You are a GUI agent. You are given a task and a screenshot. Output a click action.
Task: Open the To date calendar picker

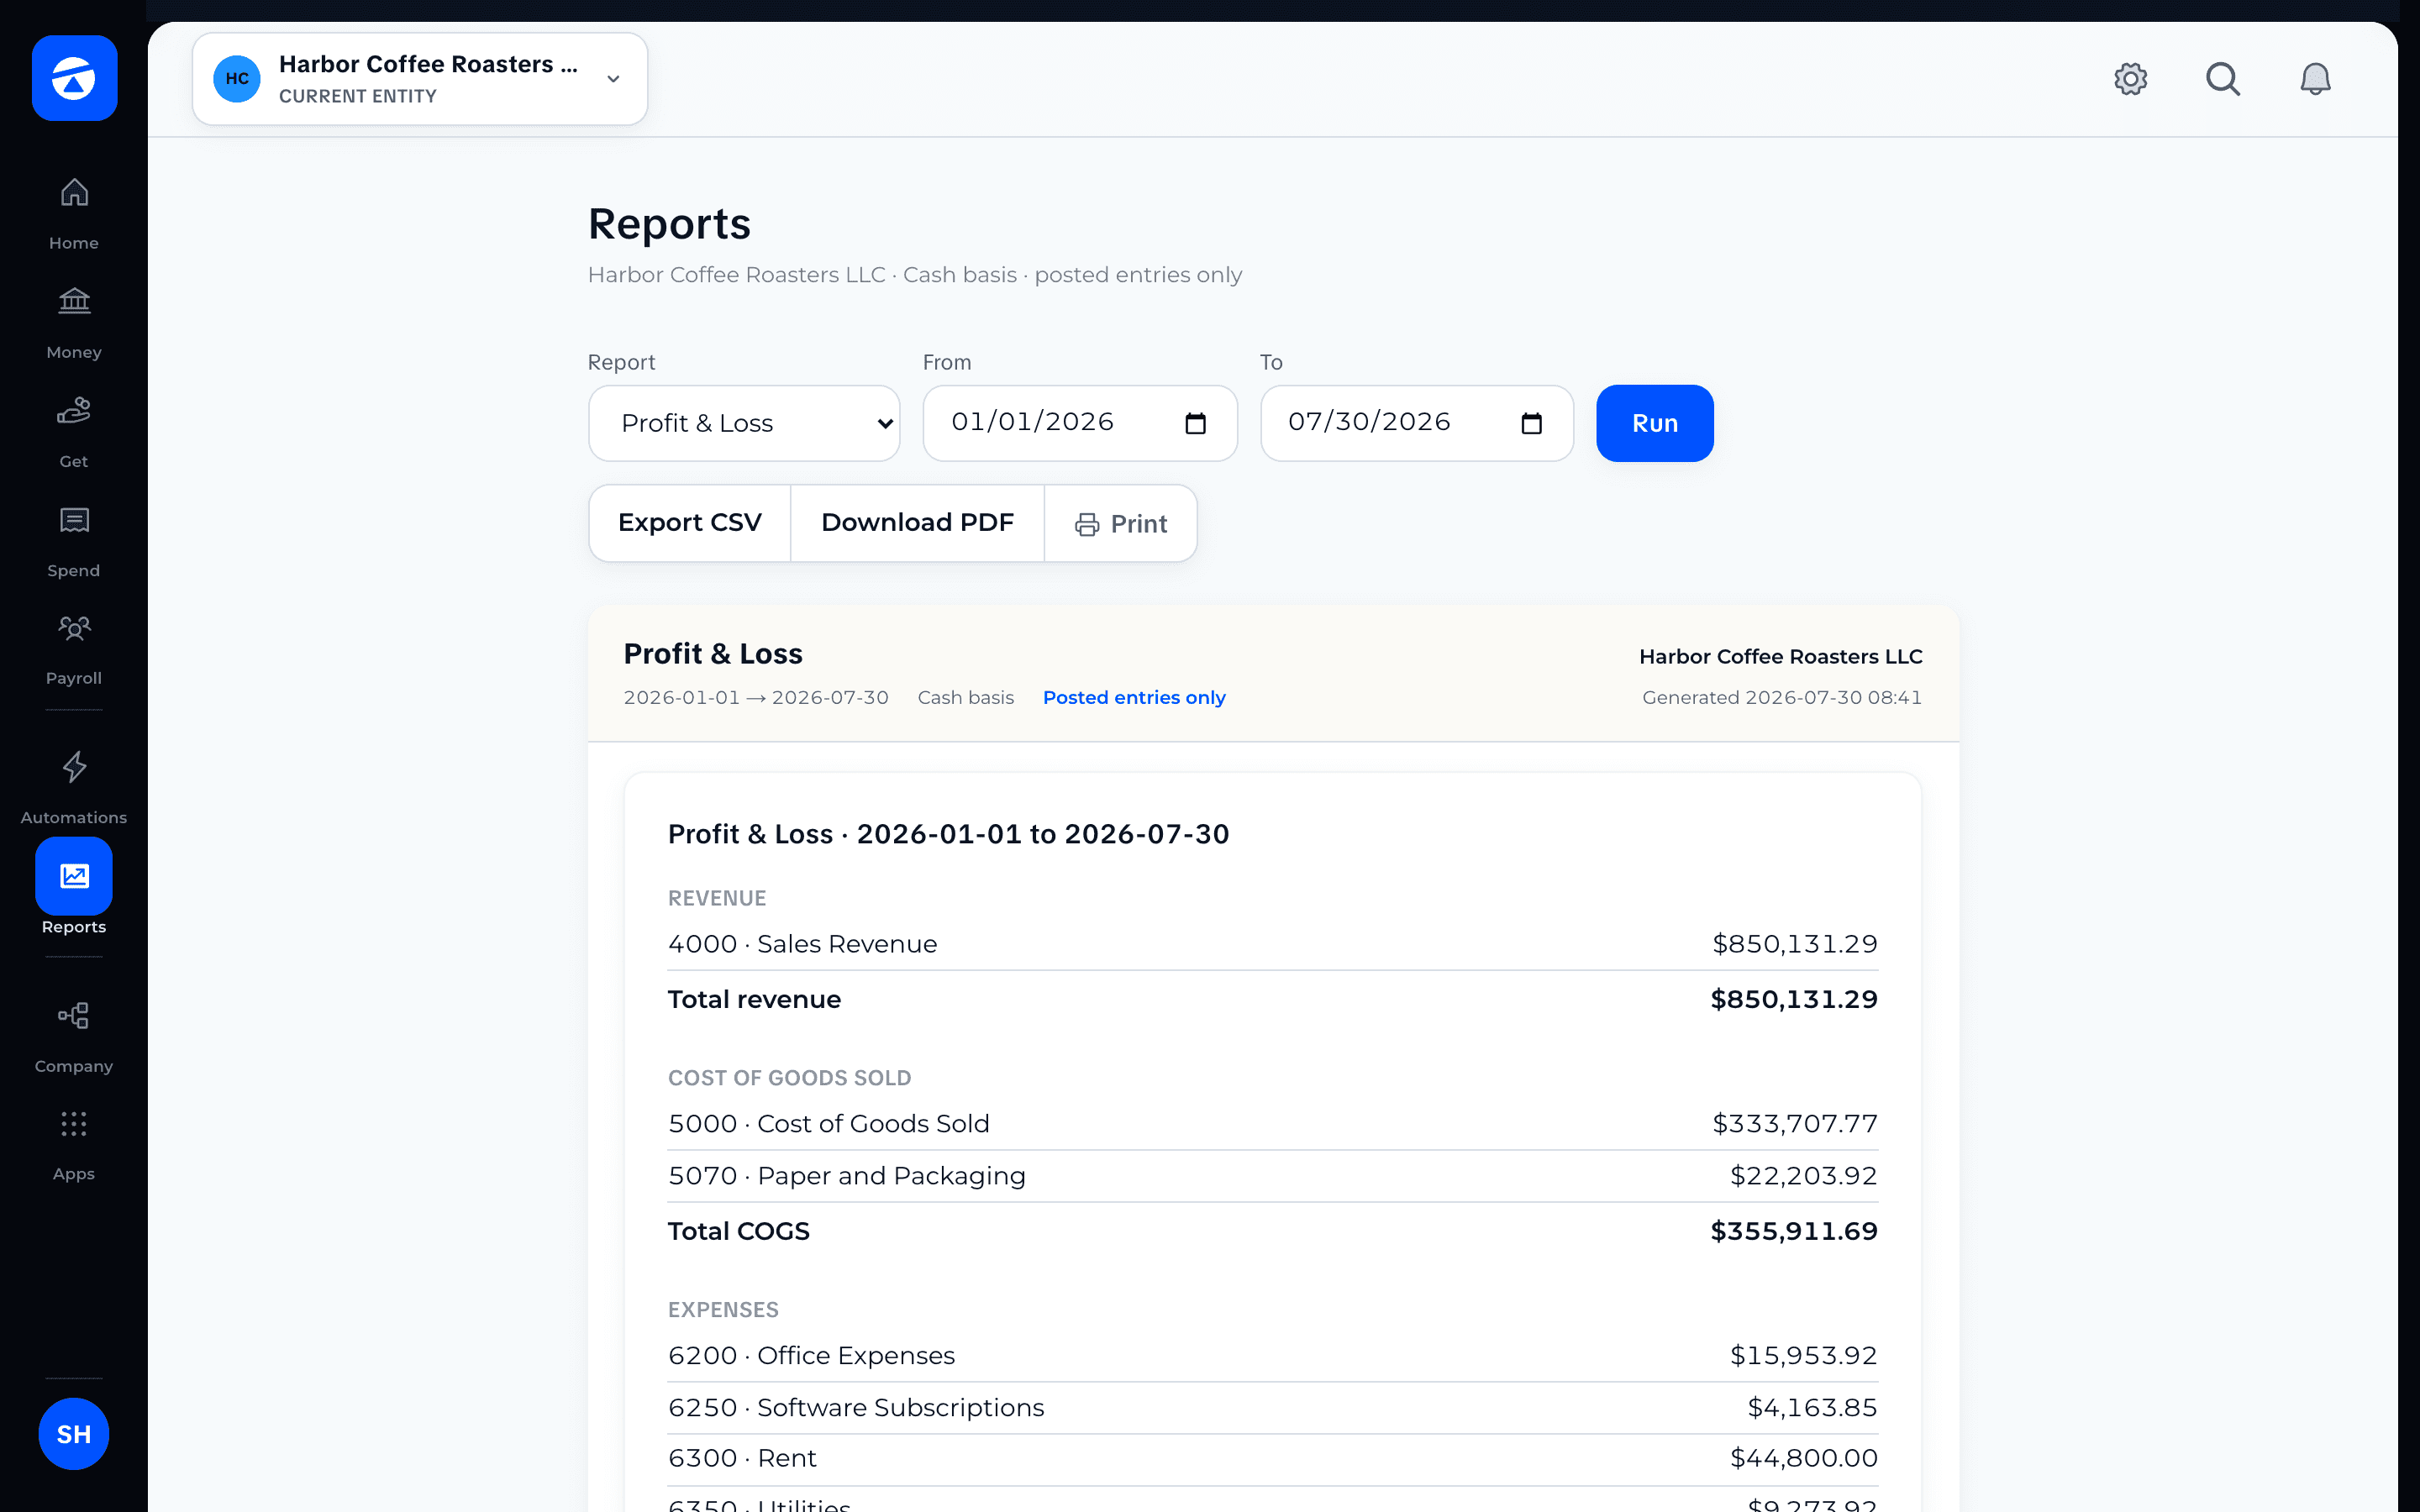click(1531, 423)
